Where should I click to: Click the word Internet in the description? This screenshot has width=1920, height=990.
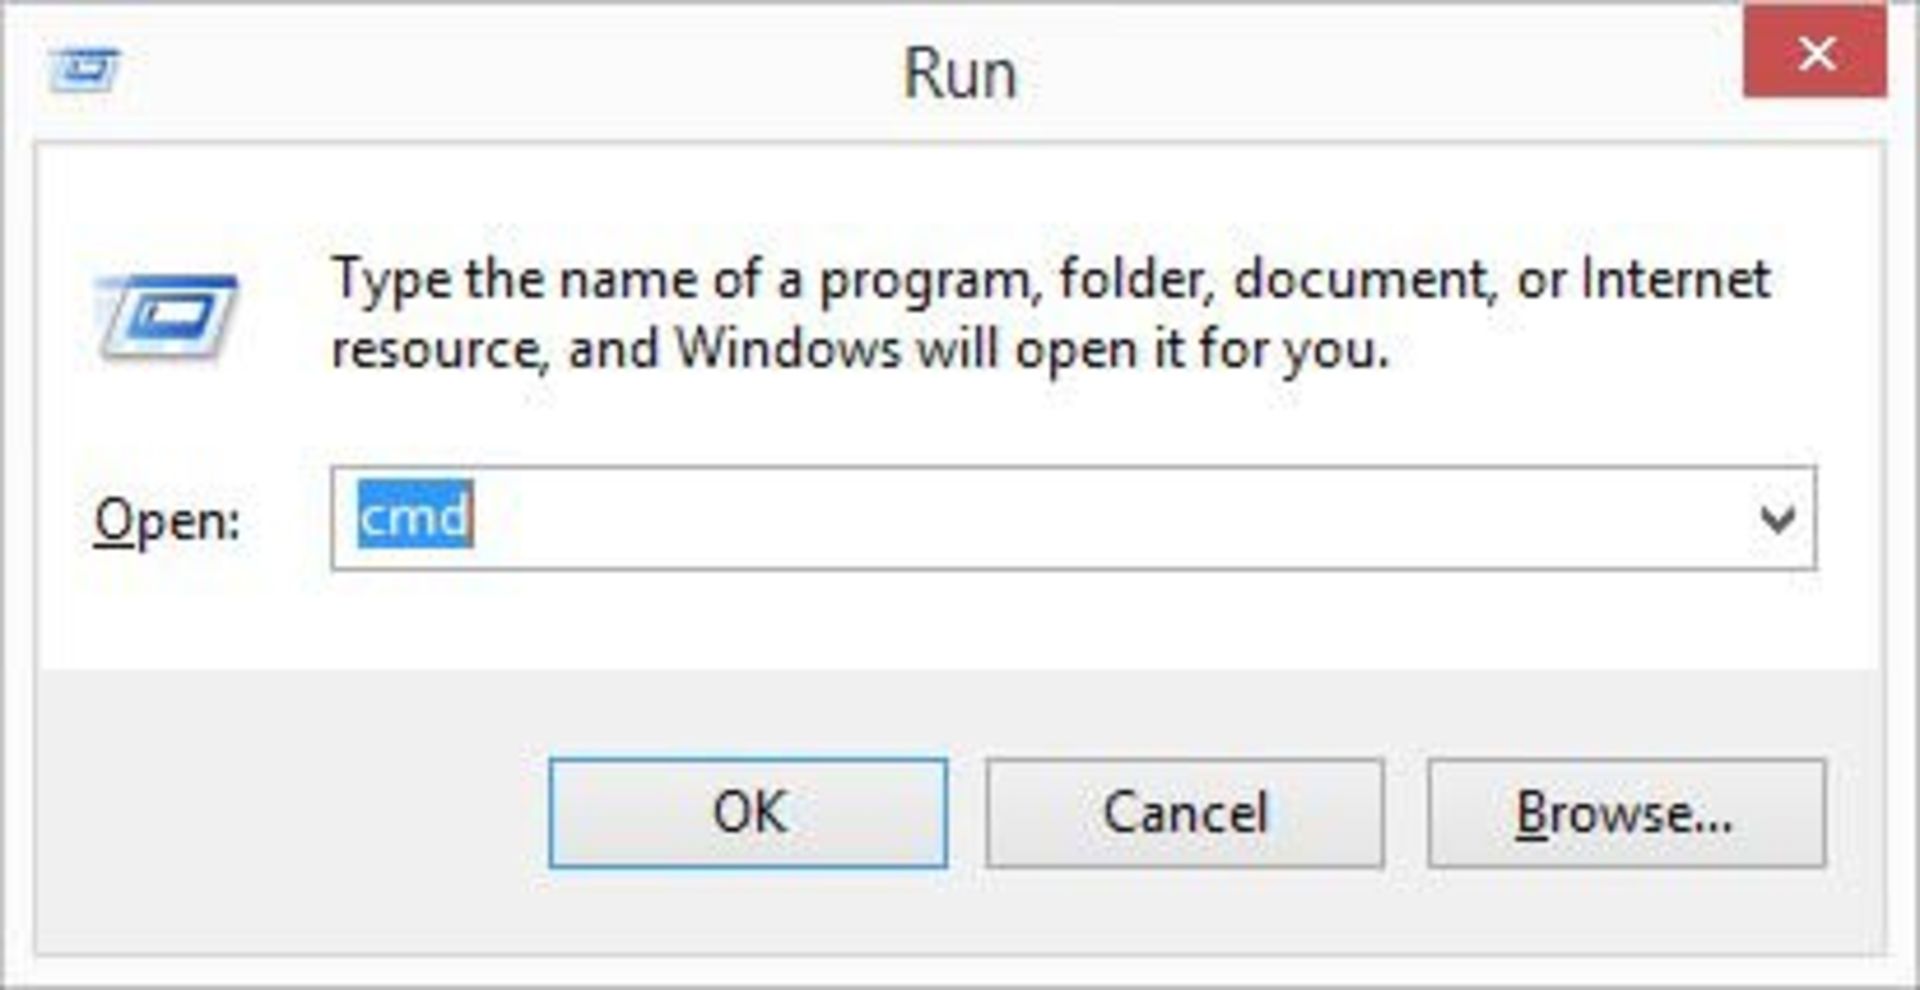(1676, 278)
